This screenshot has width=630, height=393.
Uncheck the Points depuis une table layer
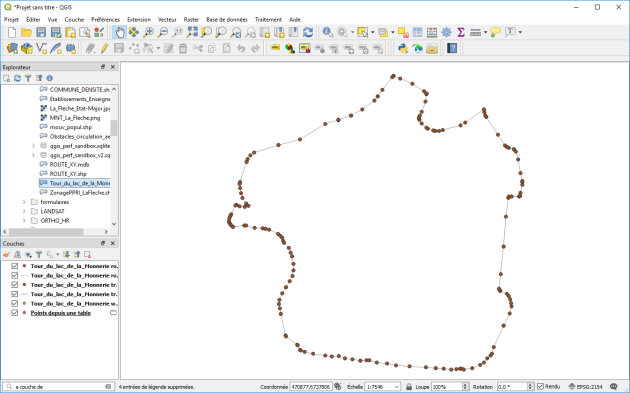15,313
